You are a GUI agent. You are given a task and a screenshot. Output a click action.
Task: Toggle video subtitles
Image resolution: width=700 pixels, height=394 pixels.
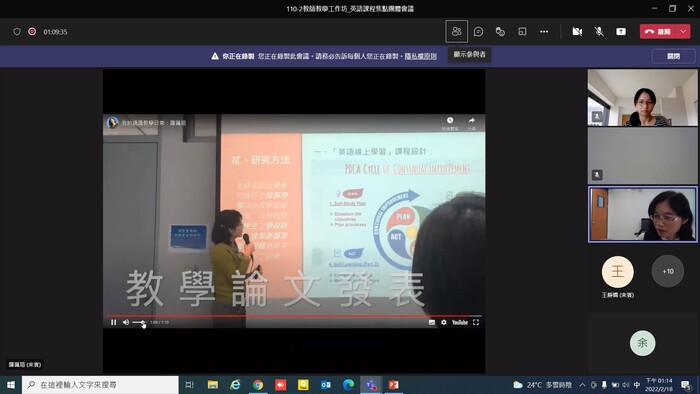pyautogui.click(x=432, y=322)
